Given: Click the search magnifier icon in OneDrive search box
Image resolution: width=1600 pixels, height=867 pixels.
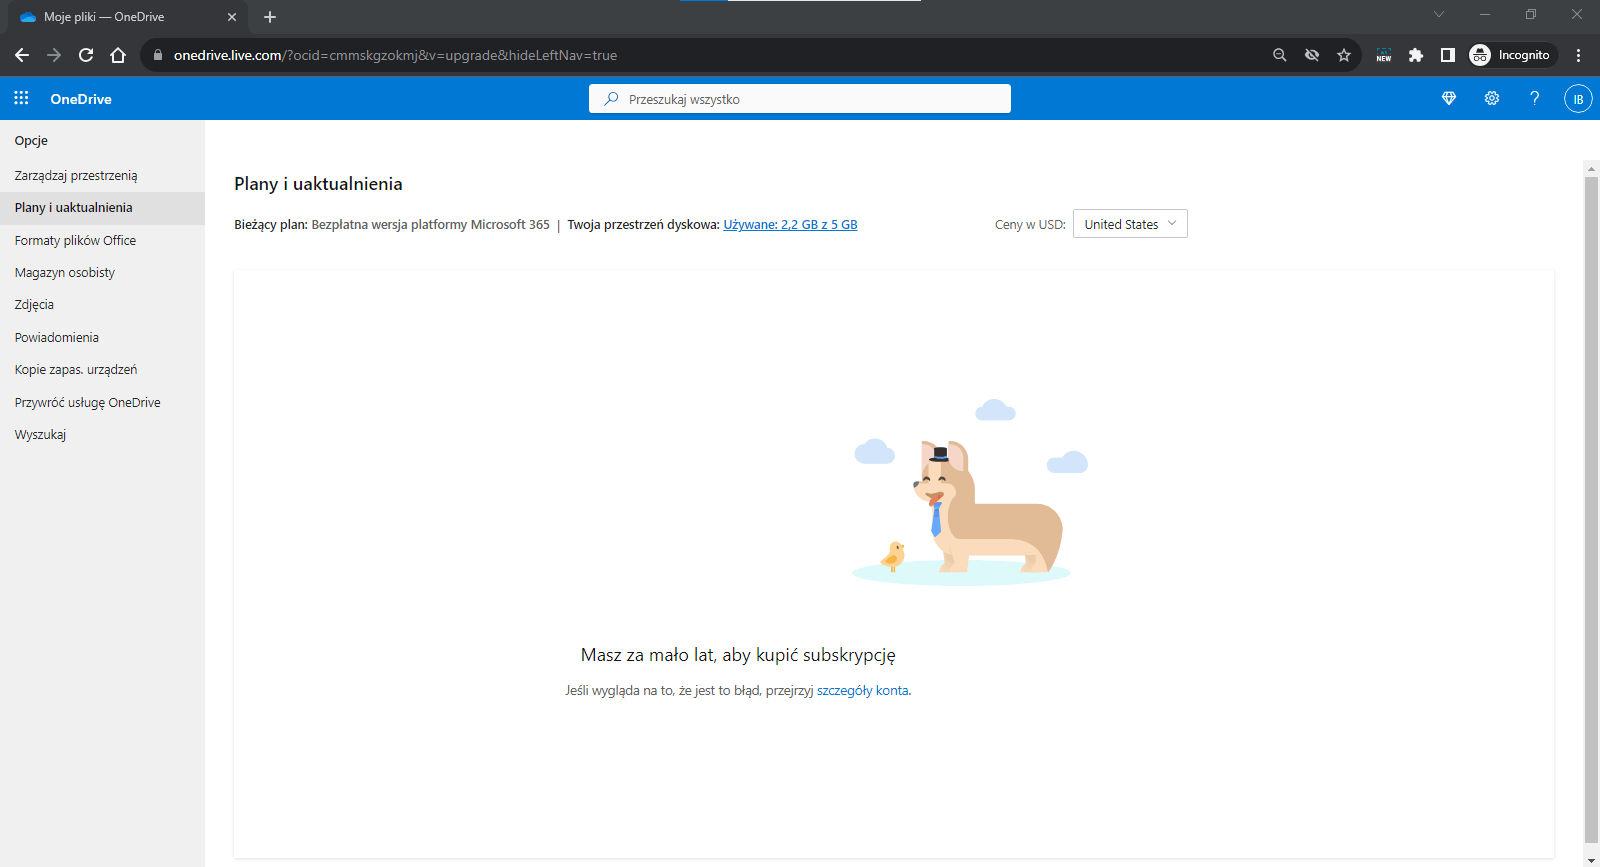Looking at the screenshot, I should (x=611, y=99).
